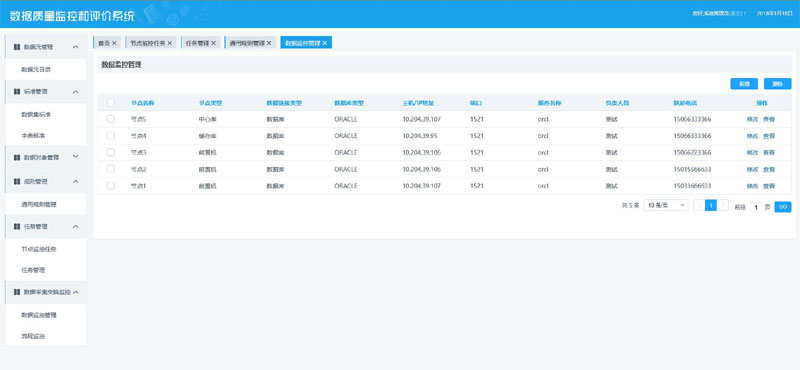Click 查看 for row 节点1
800x370 pixels.
click(x=768, y=186)
